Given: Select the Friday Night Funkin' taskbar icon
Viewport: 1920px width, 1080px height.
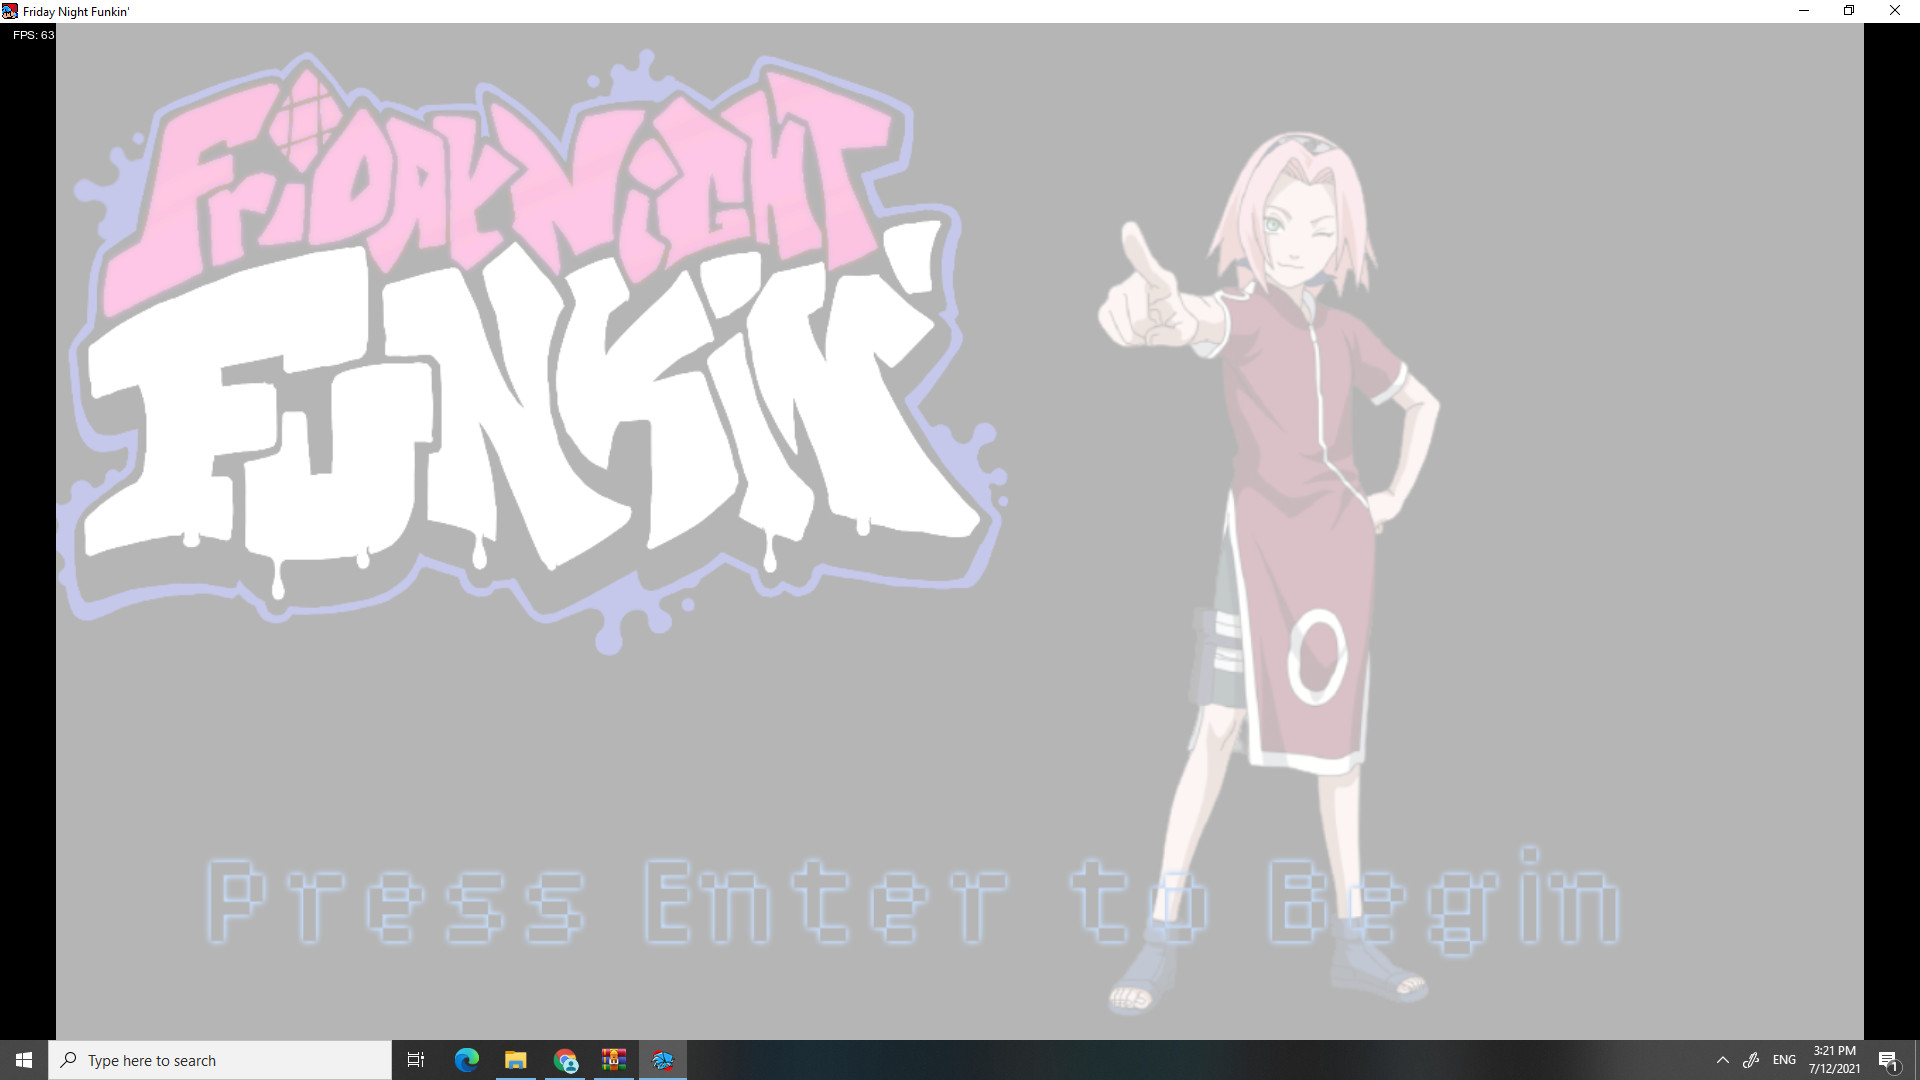Looking at the screenshot, I should coord(663,1059).
